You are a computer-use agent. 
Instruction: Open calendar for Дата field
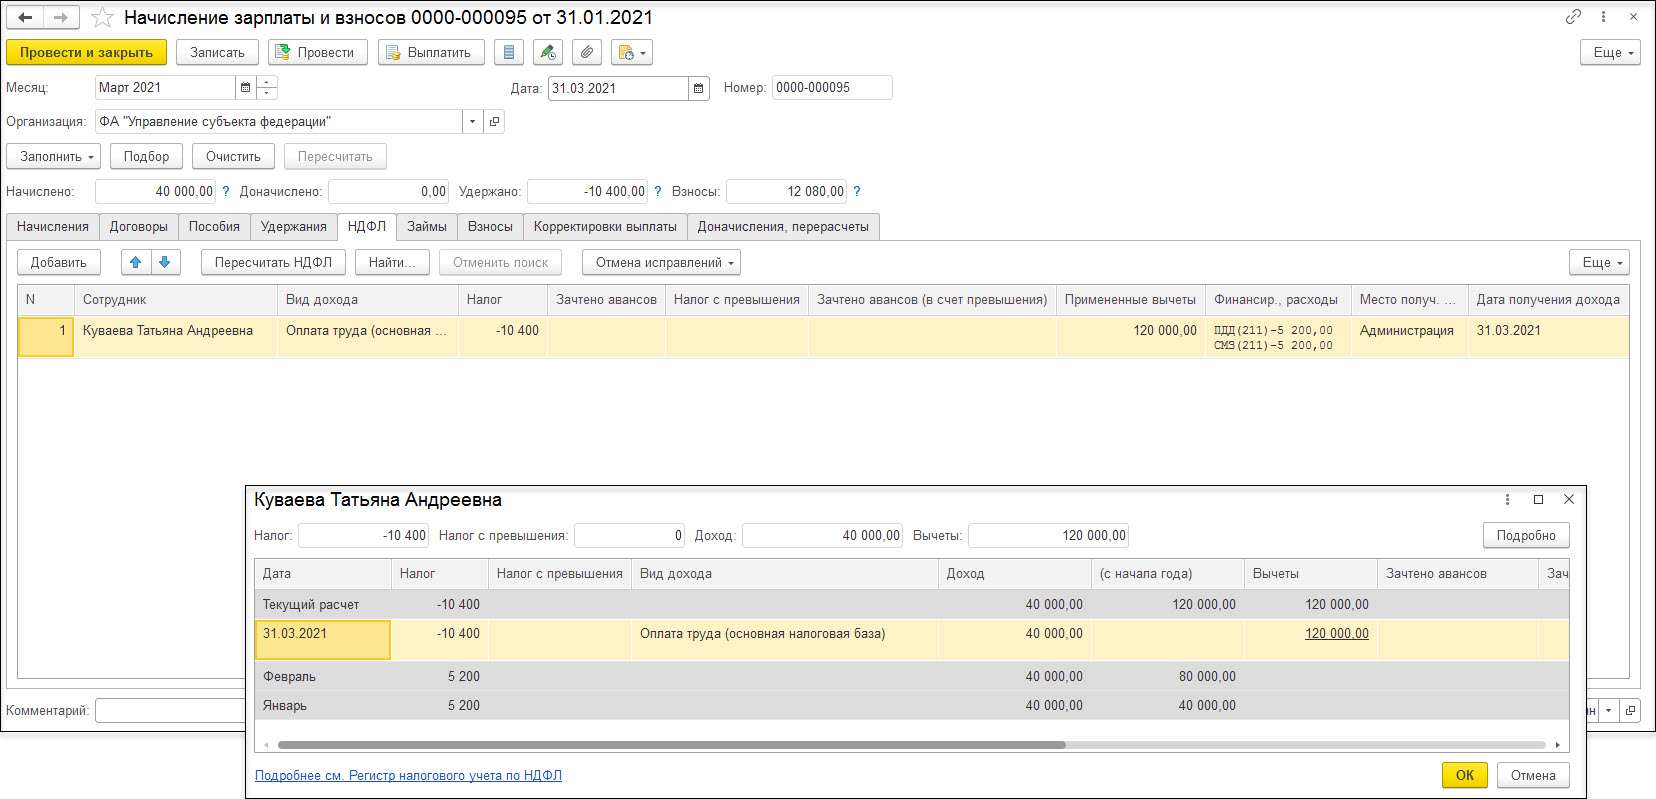tap(699, 88)
